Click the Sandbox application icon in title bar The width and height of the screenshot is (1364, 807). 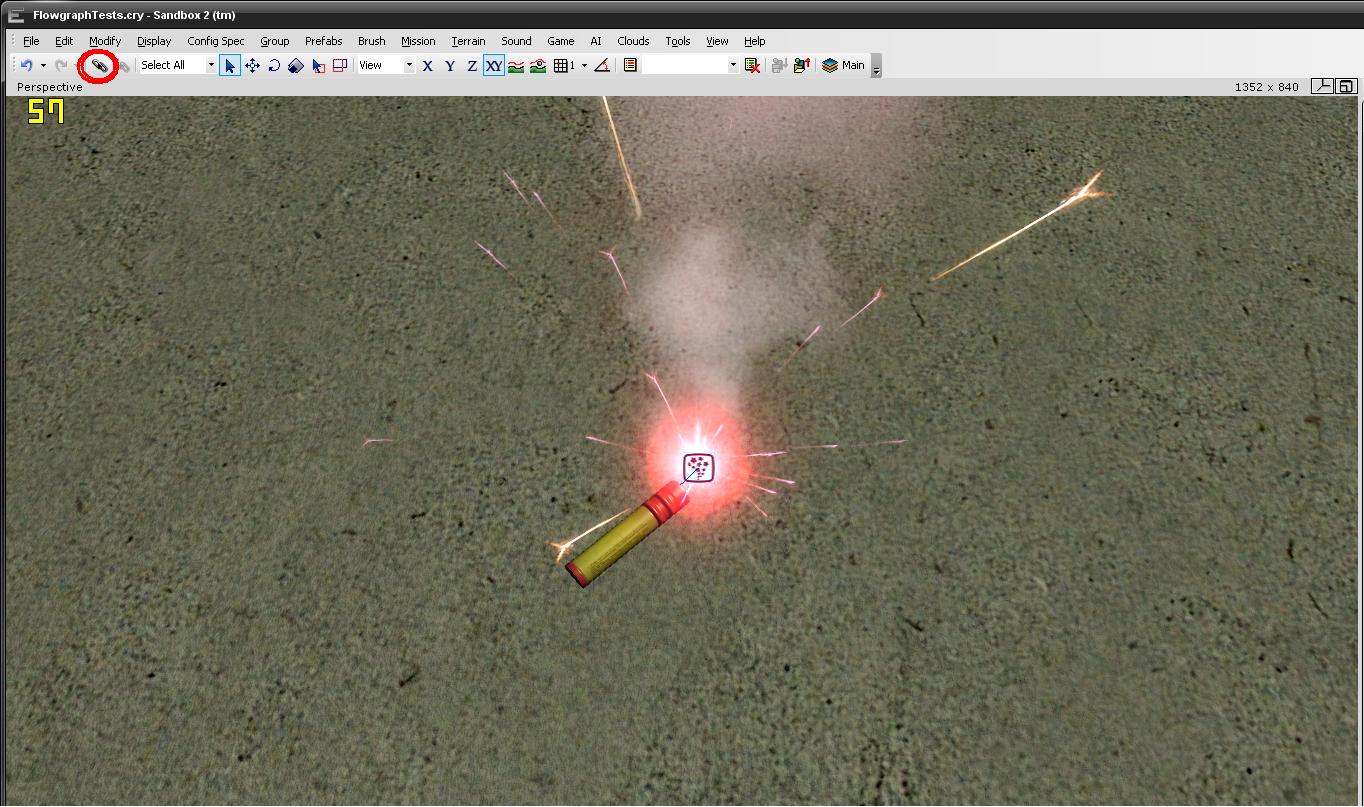coord(16,15)
